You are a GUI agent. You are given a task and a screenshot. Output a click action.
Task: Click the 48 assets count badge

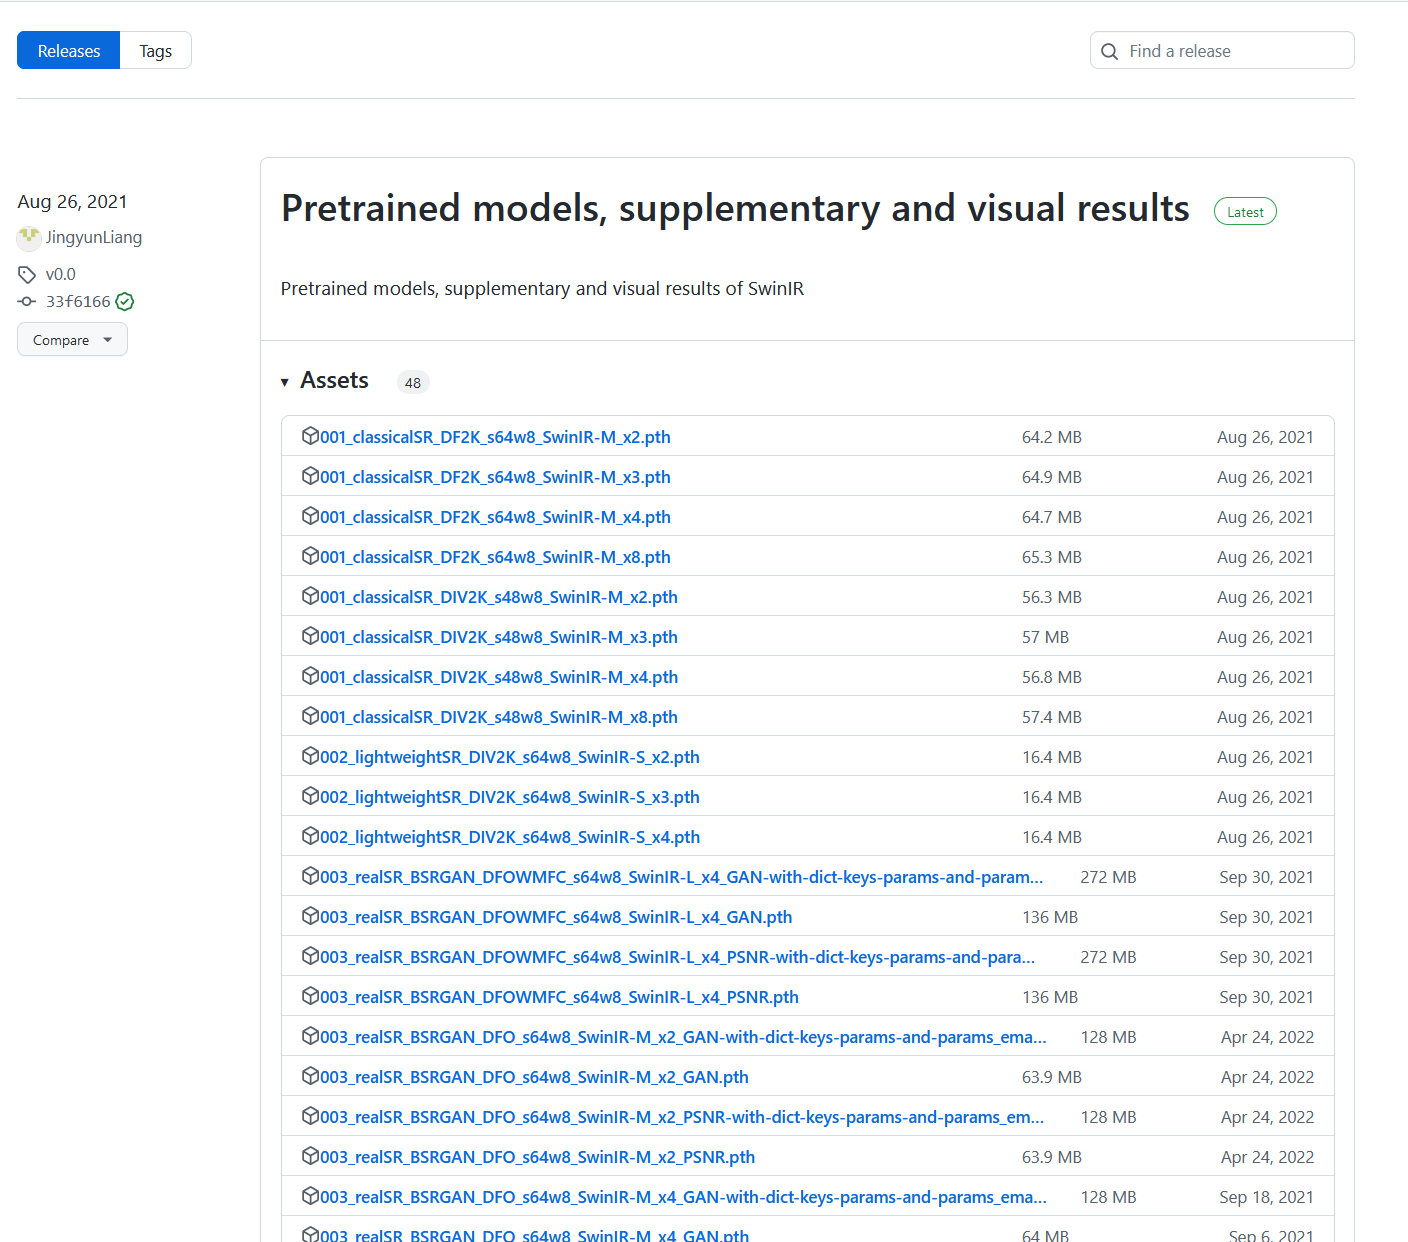413,382
